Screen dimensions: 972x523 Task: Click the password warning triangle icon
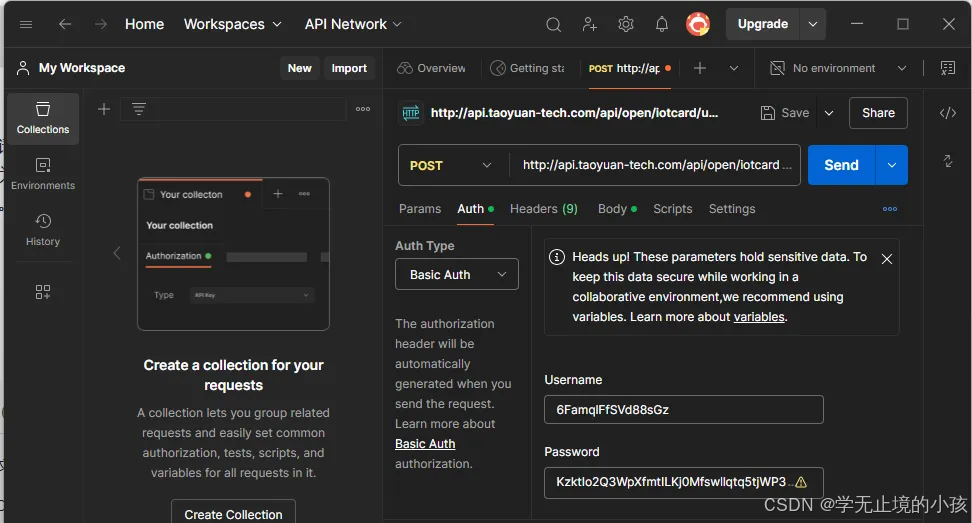click(x=801, y=482)
